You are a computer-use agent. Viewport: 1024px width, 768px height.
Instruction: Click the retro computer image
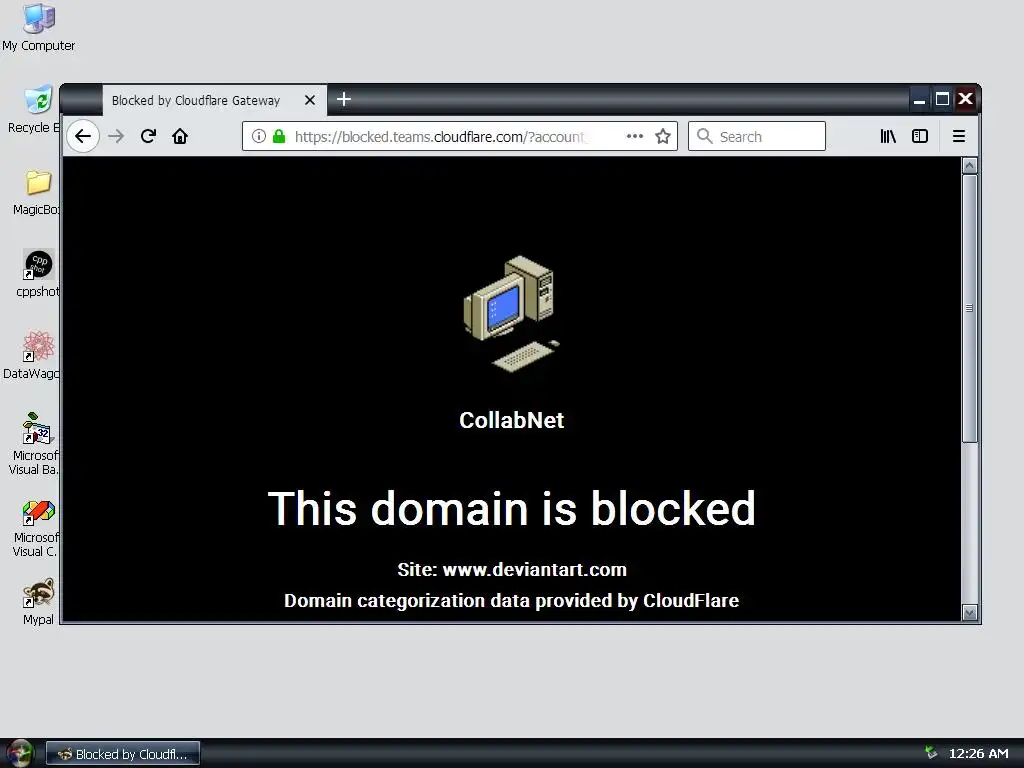[x=511, y=314]
